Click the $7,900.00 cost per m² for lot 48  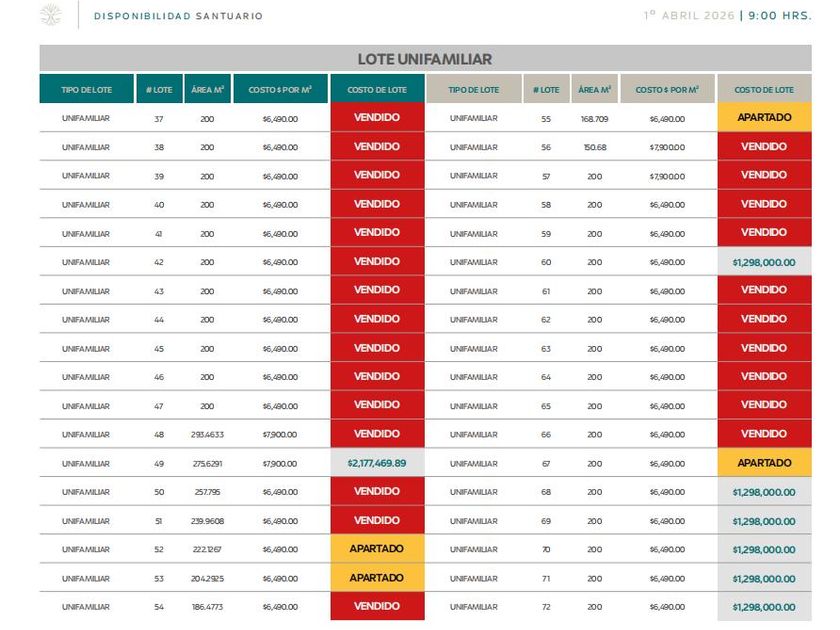(x=280, y=434)
